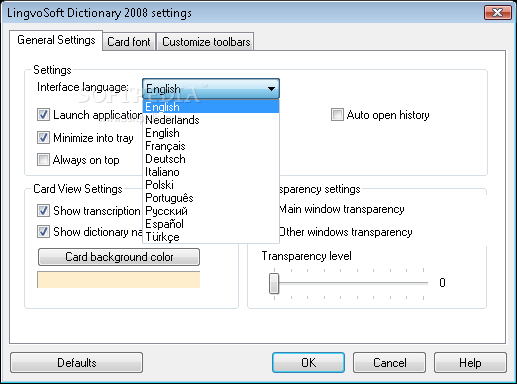The width and height of the screenshot is (517, 384).
Task: Click the beige card color preview swatch
Action: tap(119, 280)
